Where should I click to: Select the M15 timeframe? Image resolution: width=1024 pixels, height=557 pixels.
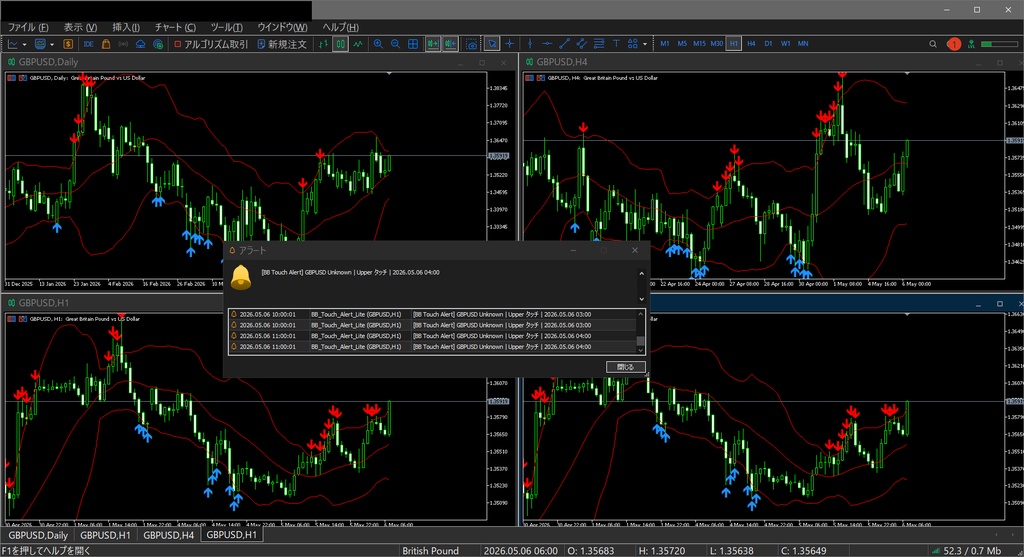coord(699,44)
